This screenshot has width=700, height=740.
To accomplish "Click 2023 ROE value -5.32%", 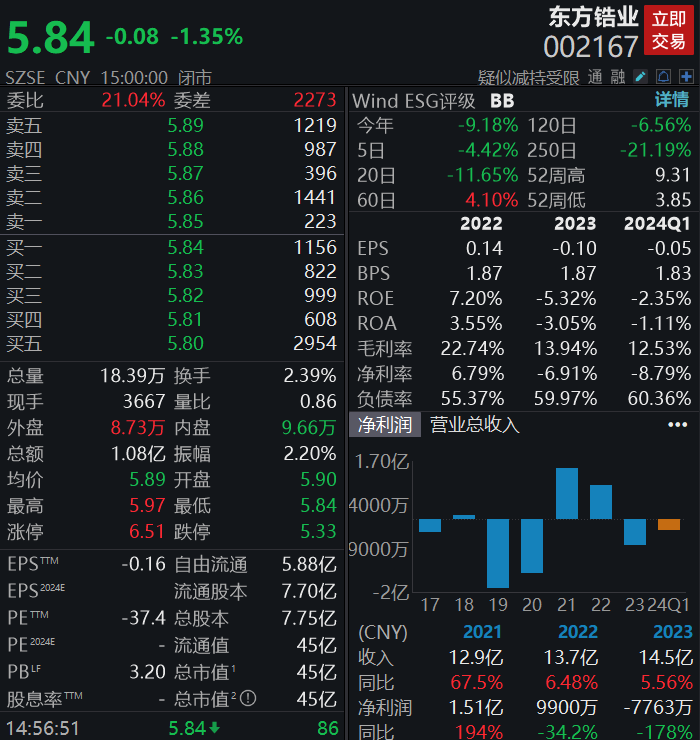I will coord(566,299).
